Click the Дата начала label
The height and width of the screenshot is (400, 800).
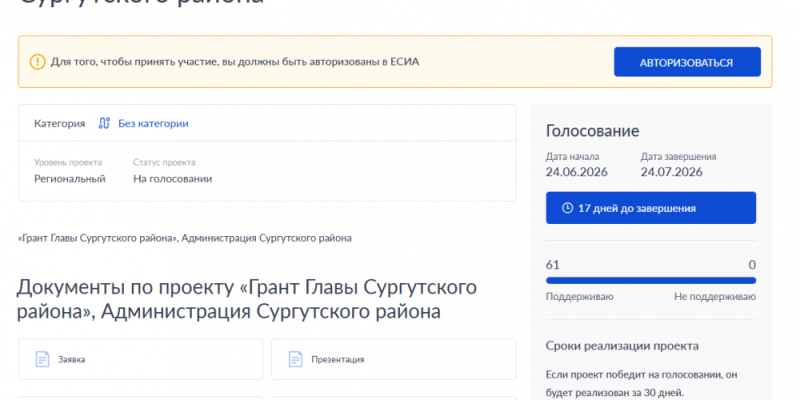pyautogui.click(x=572, y=157)
